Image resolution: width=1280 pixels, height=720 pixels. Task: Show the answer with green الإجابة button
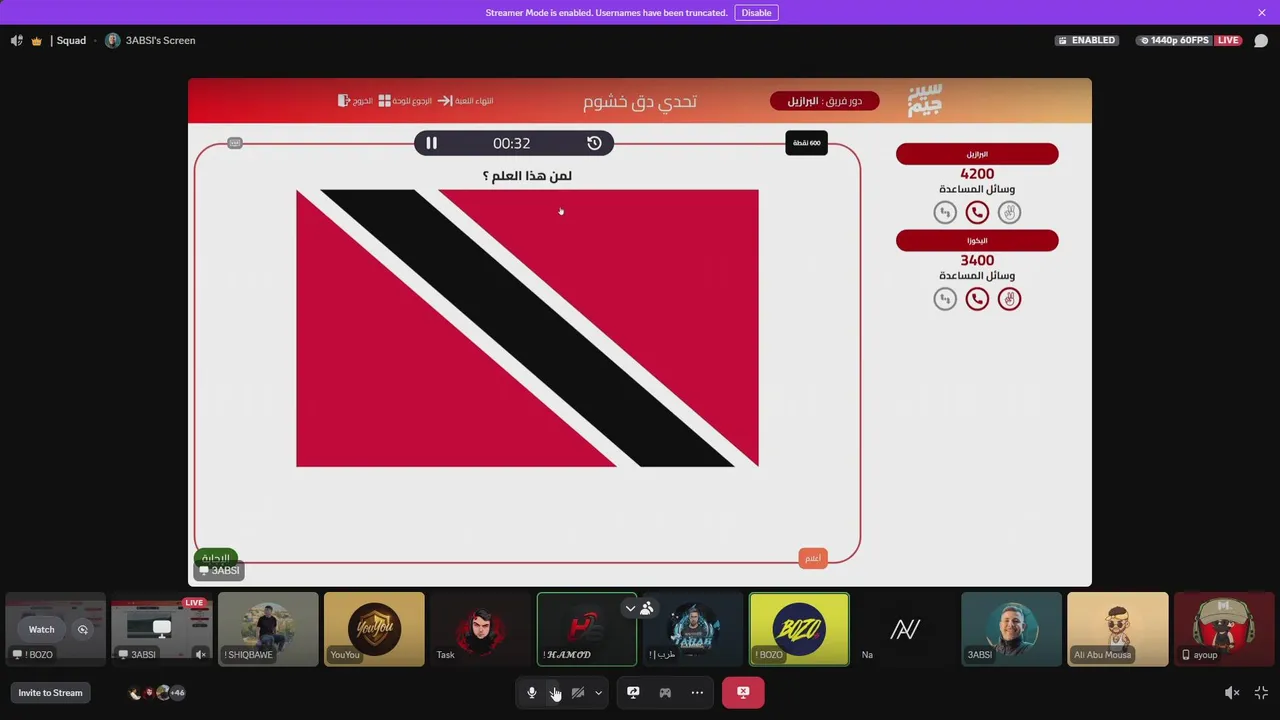(215, 557)
